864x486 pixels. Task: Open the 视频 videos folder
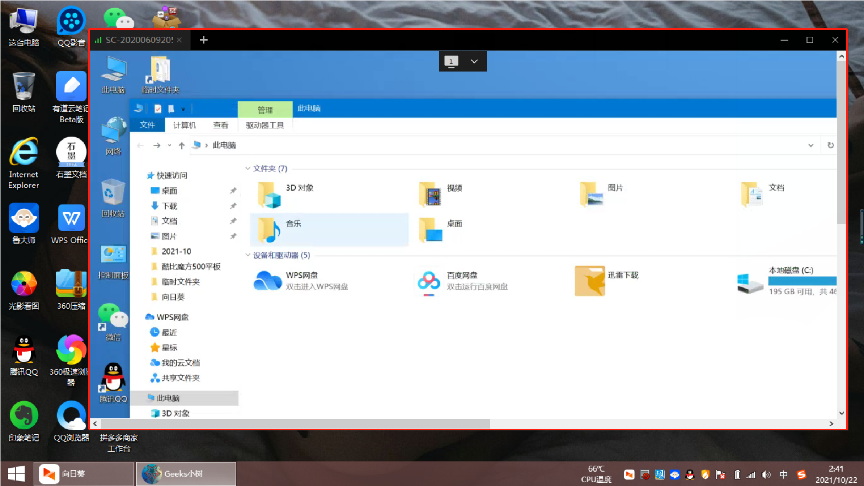click(x=430, y=194)
